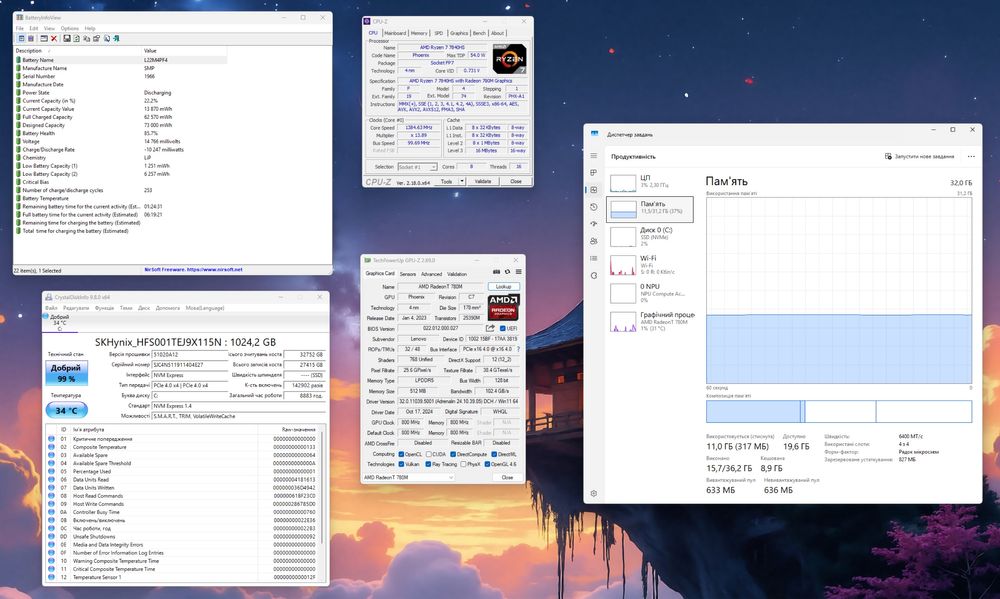1000x599 pixels.
Task: Toggle the UEFI checkbox in GPU-Z
Action: pos(502,328)
